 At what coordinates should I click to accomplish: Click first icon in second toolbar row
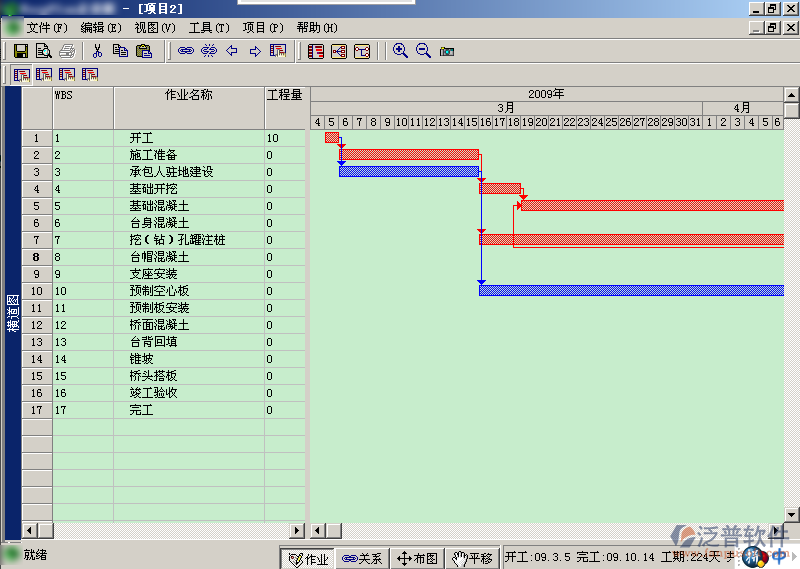coord(21,75)
